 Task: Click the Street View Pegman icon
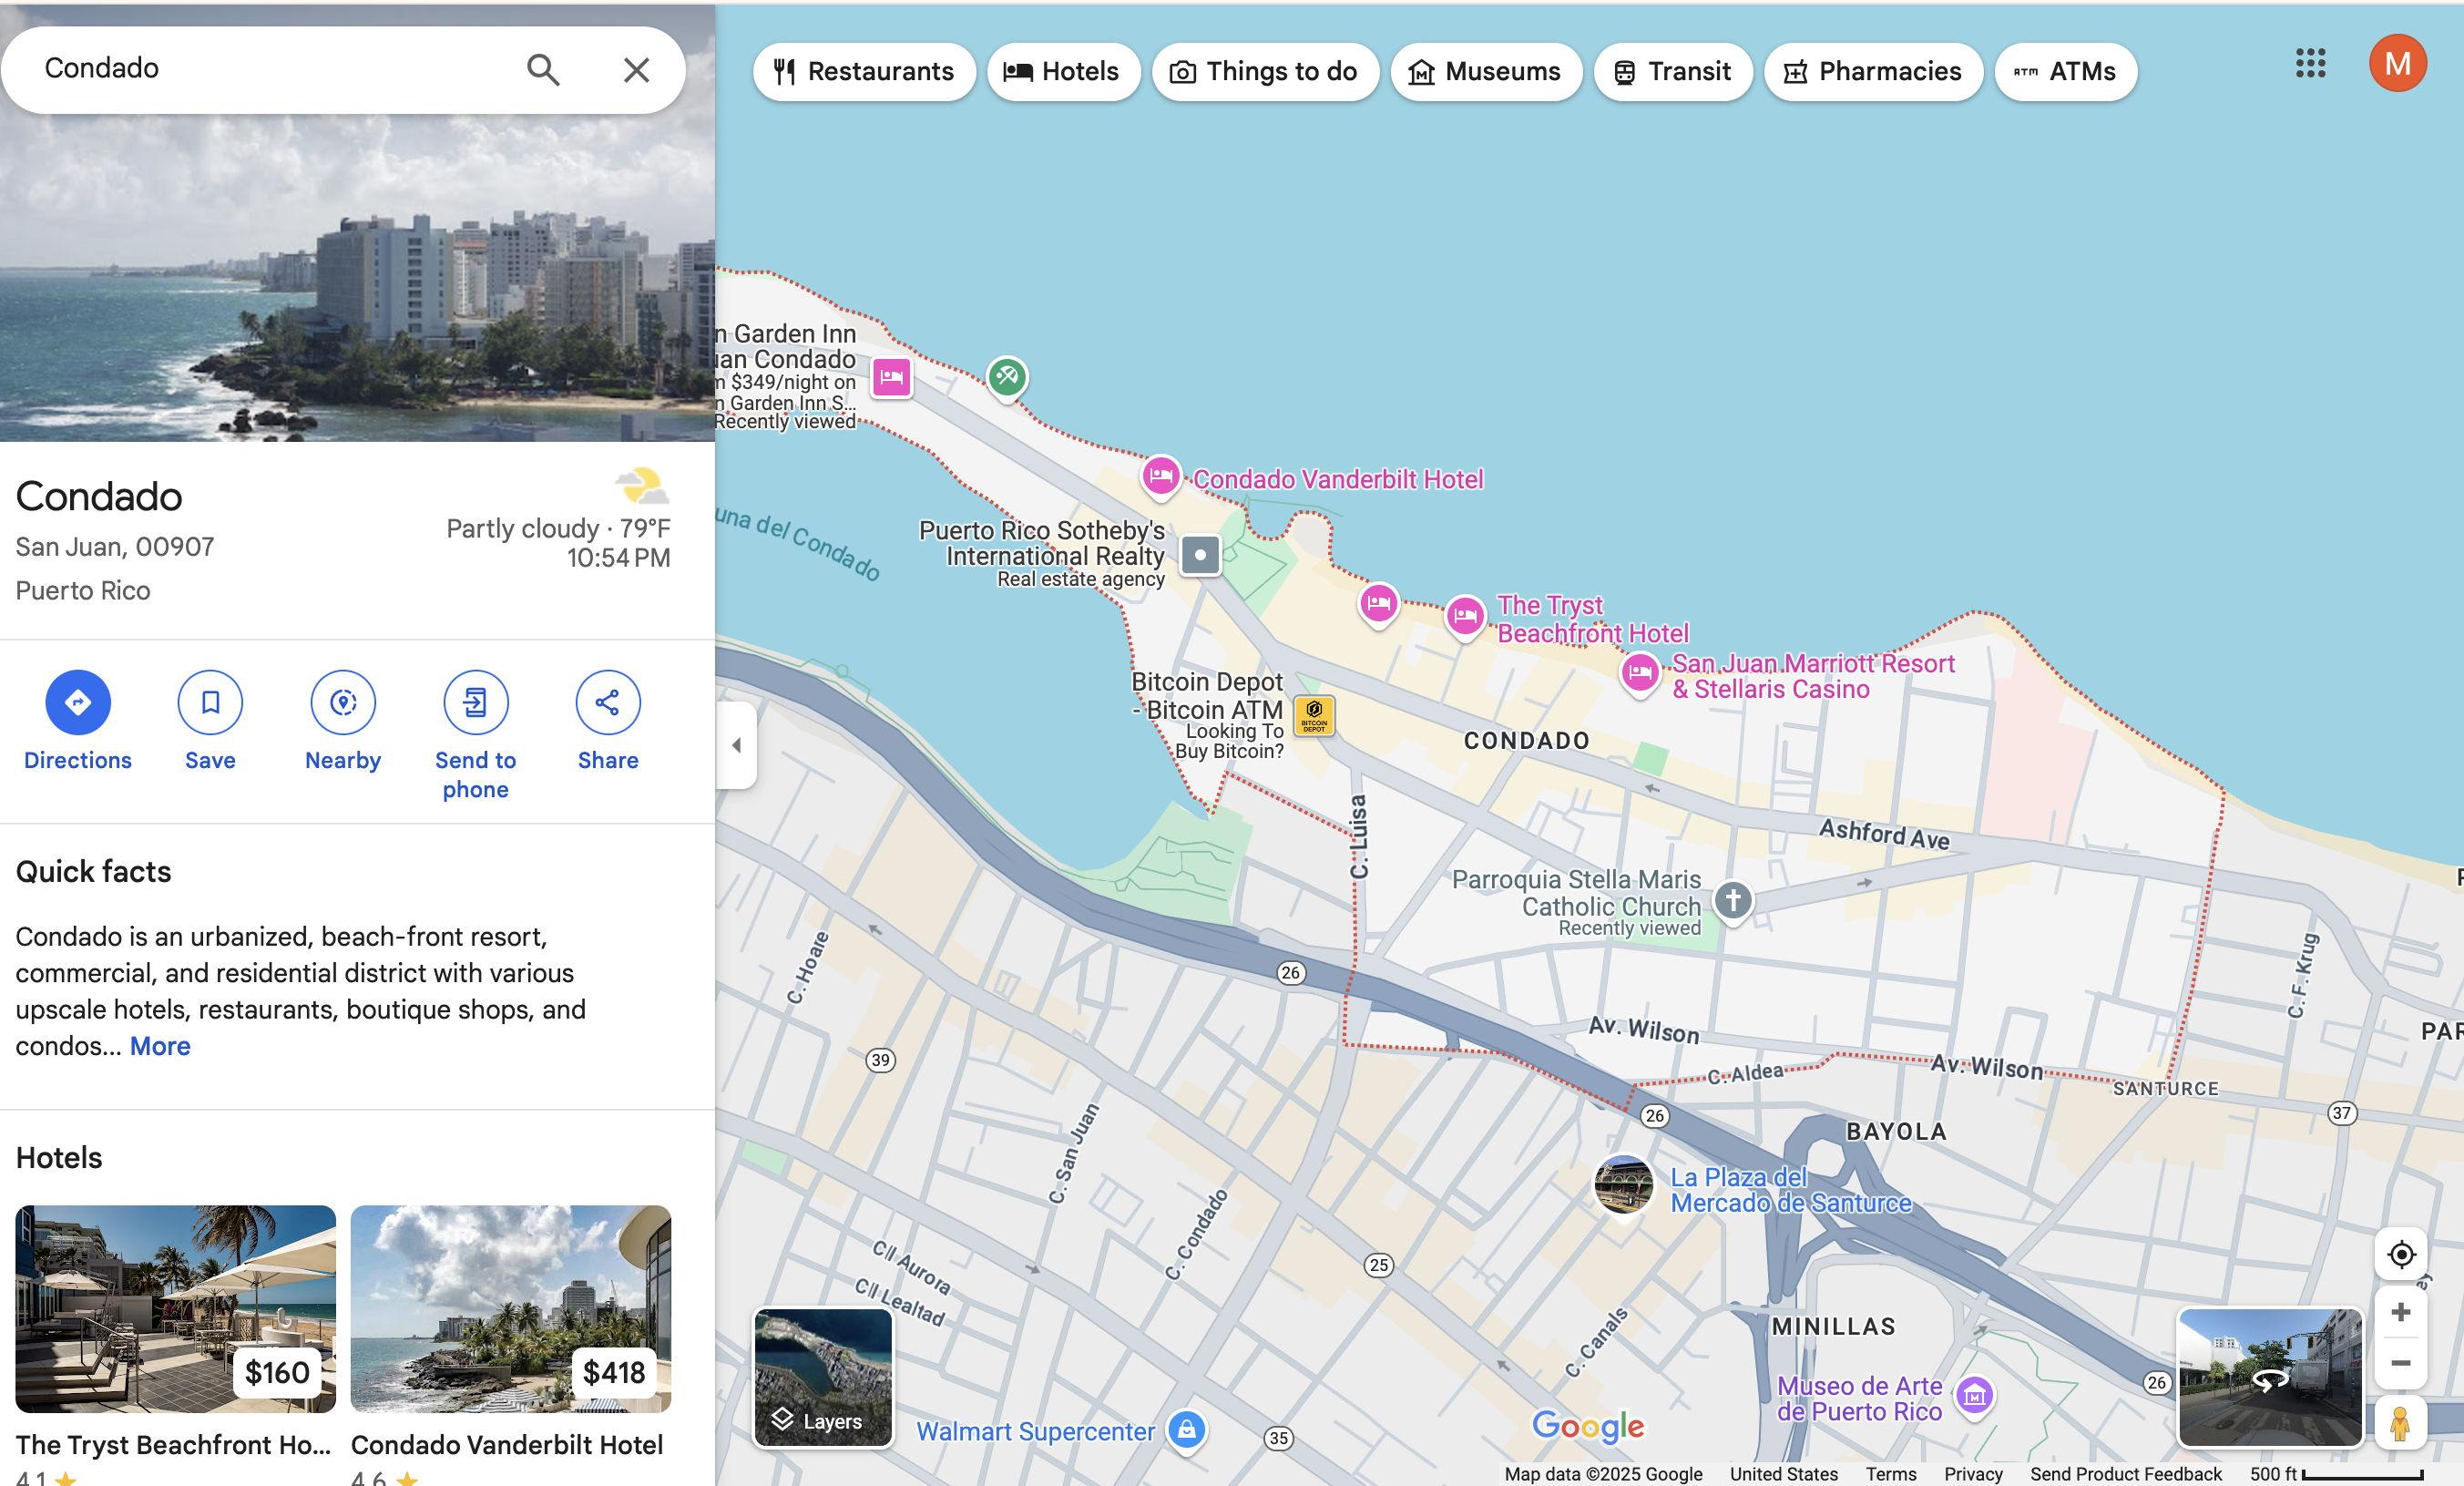point(2400,1423)
